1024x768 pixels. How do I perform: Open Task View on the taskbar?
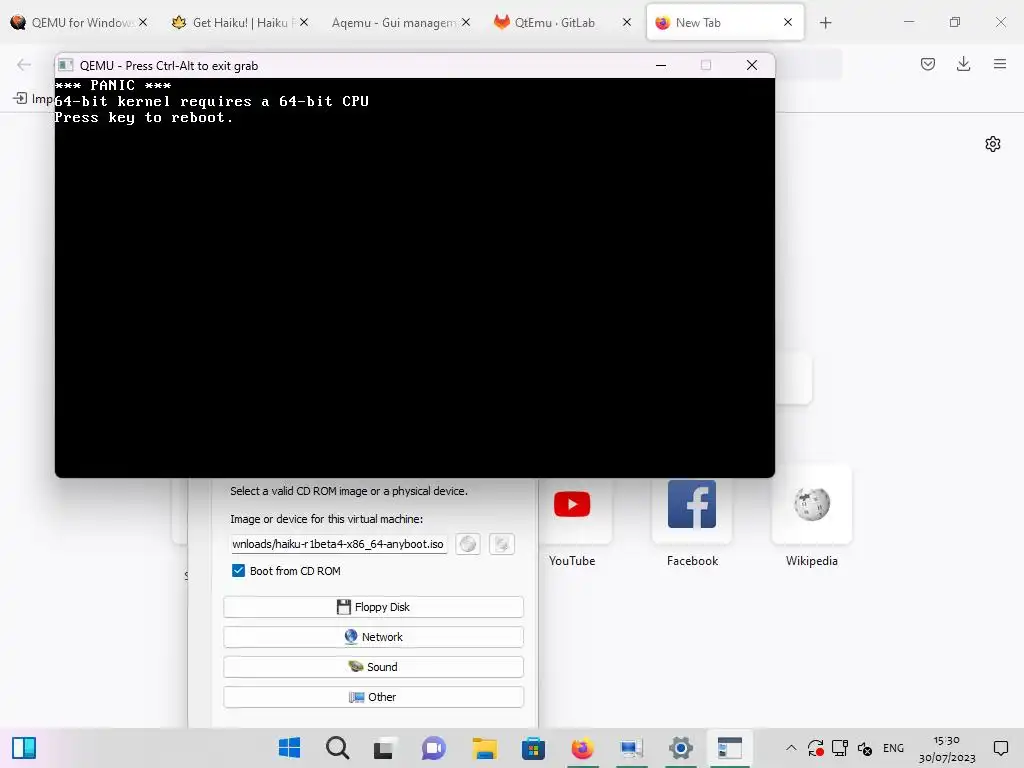(383, 748)
